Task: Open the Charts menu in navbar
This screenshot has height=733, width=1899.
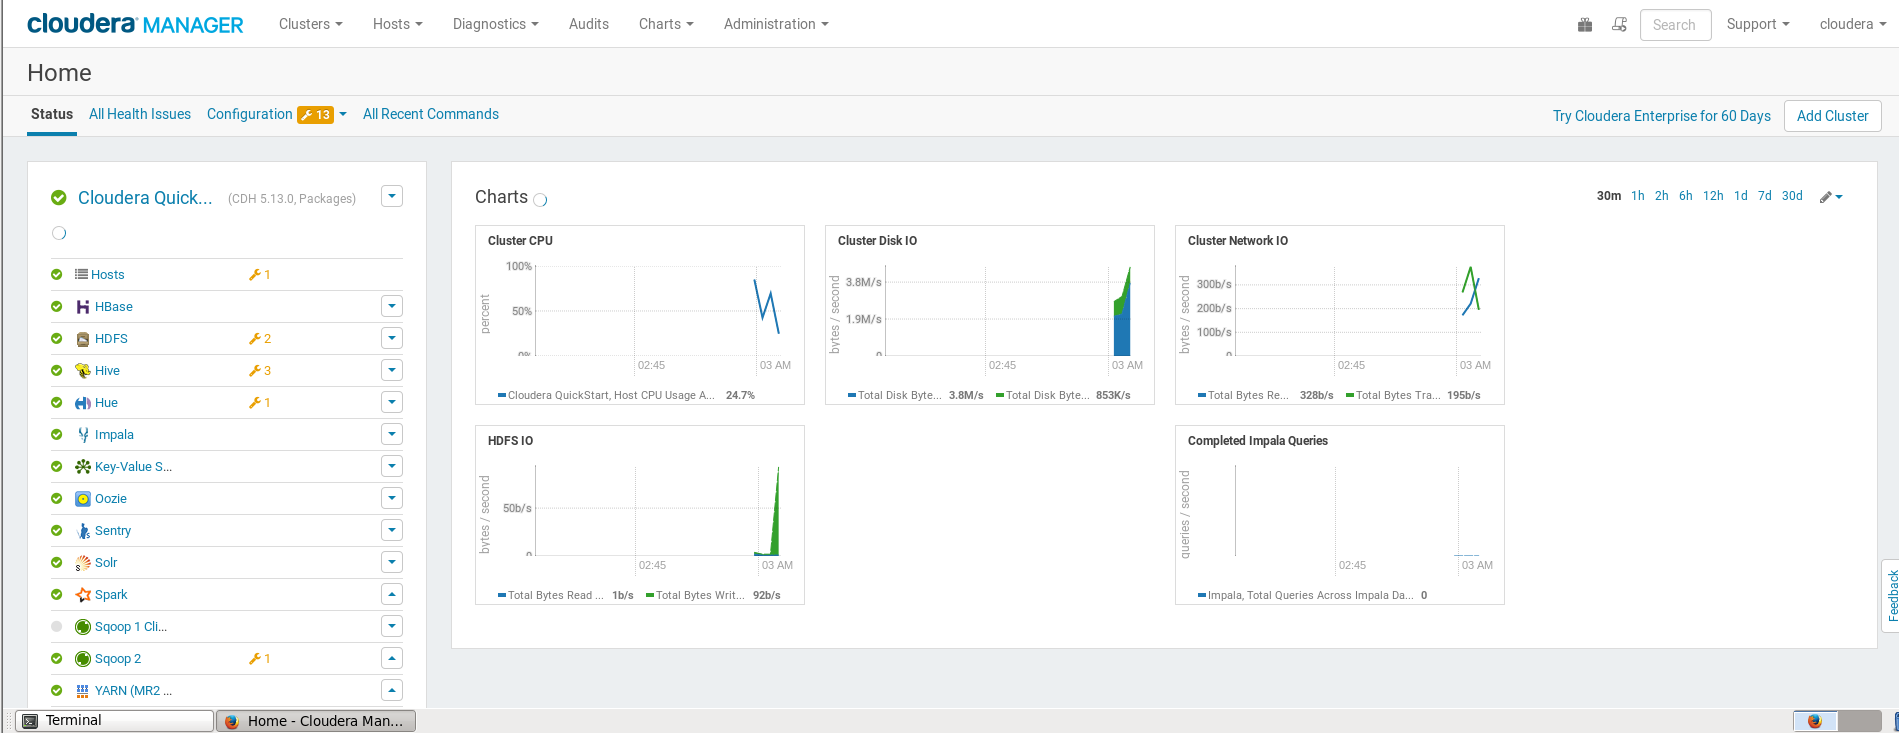Action: 666,24
